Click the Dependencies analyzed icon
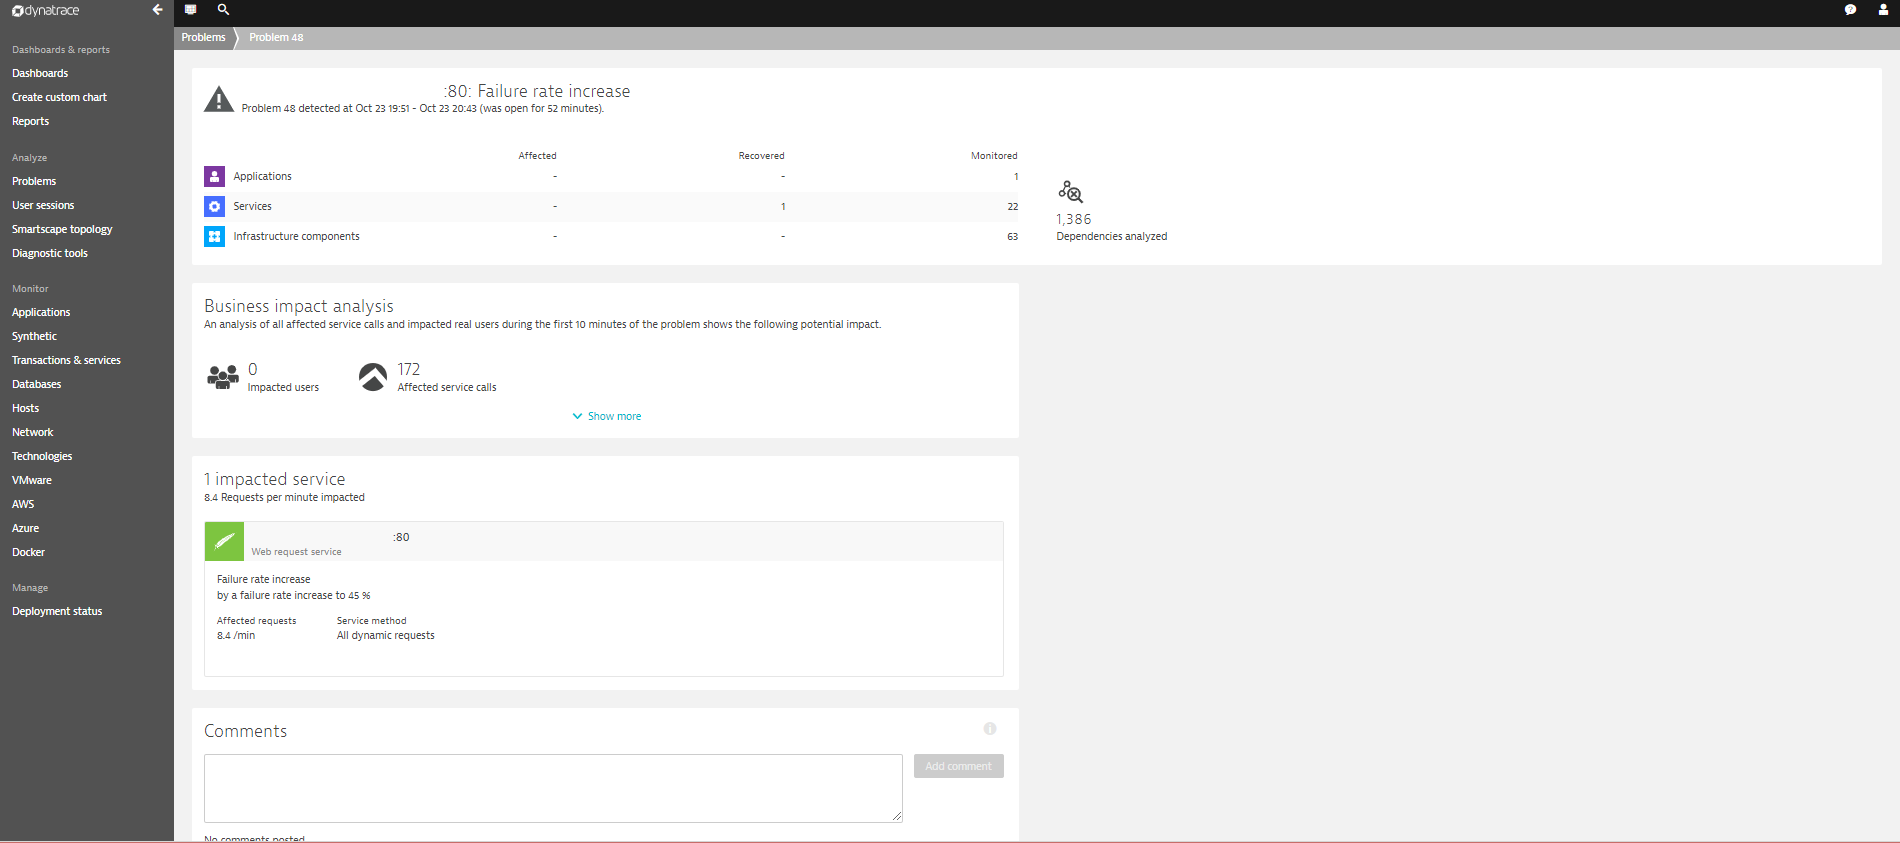This screenshot has width=1900, height=843. (x=1070, y=192)
